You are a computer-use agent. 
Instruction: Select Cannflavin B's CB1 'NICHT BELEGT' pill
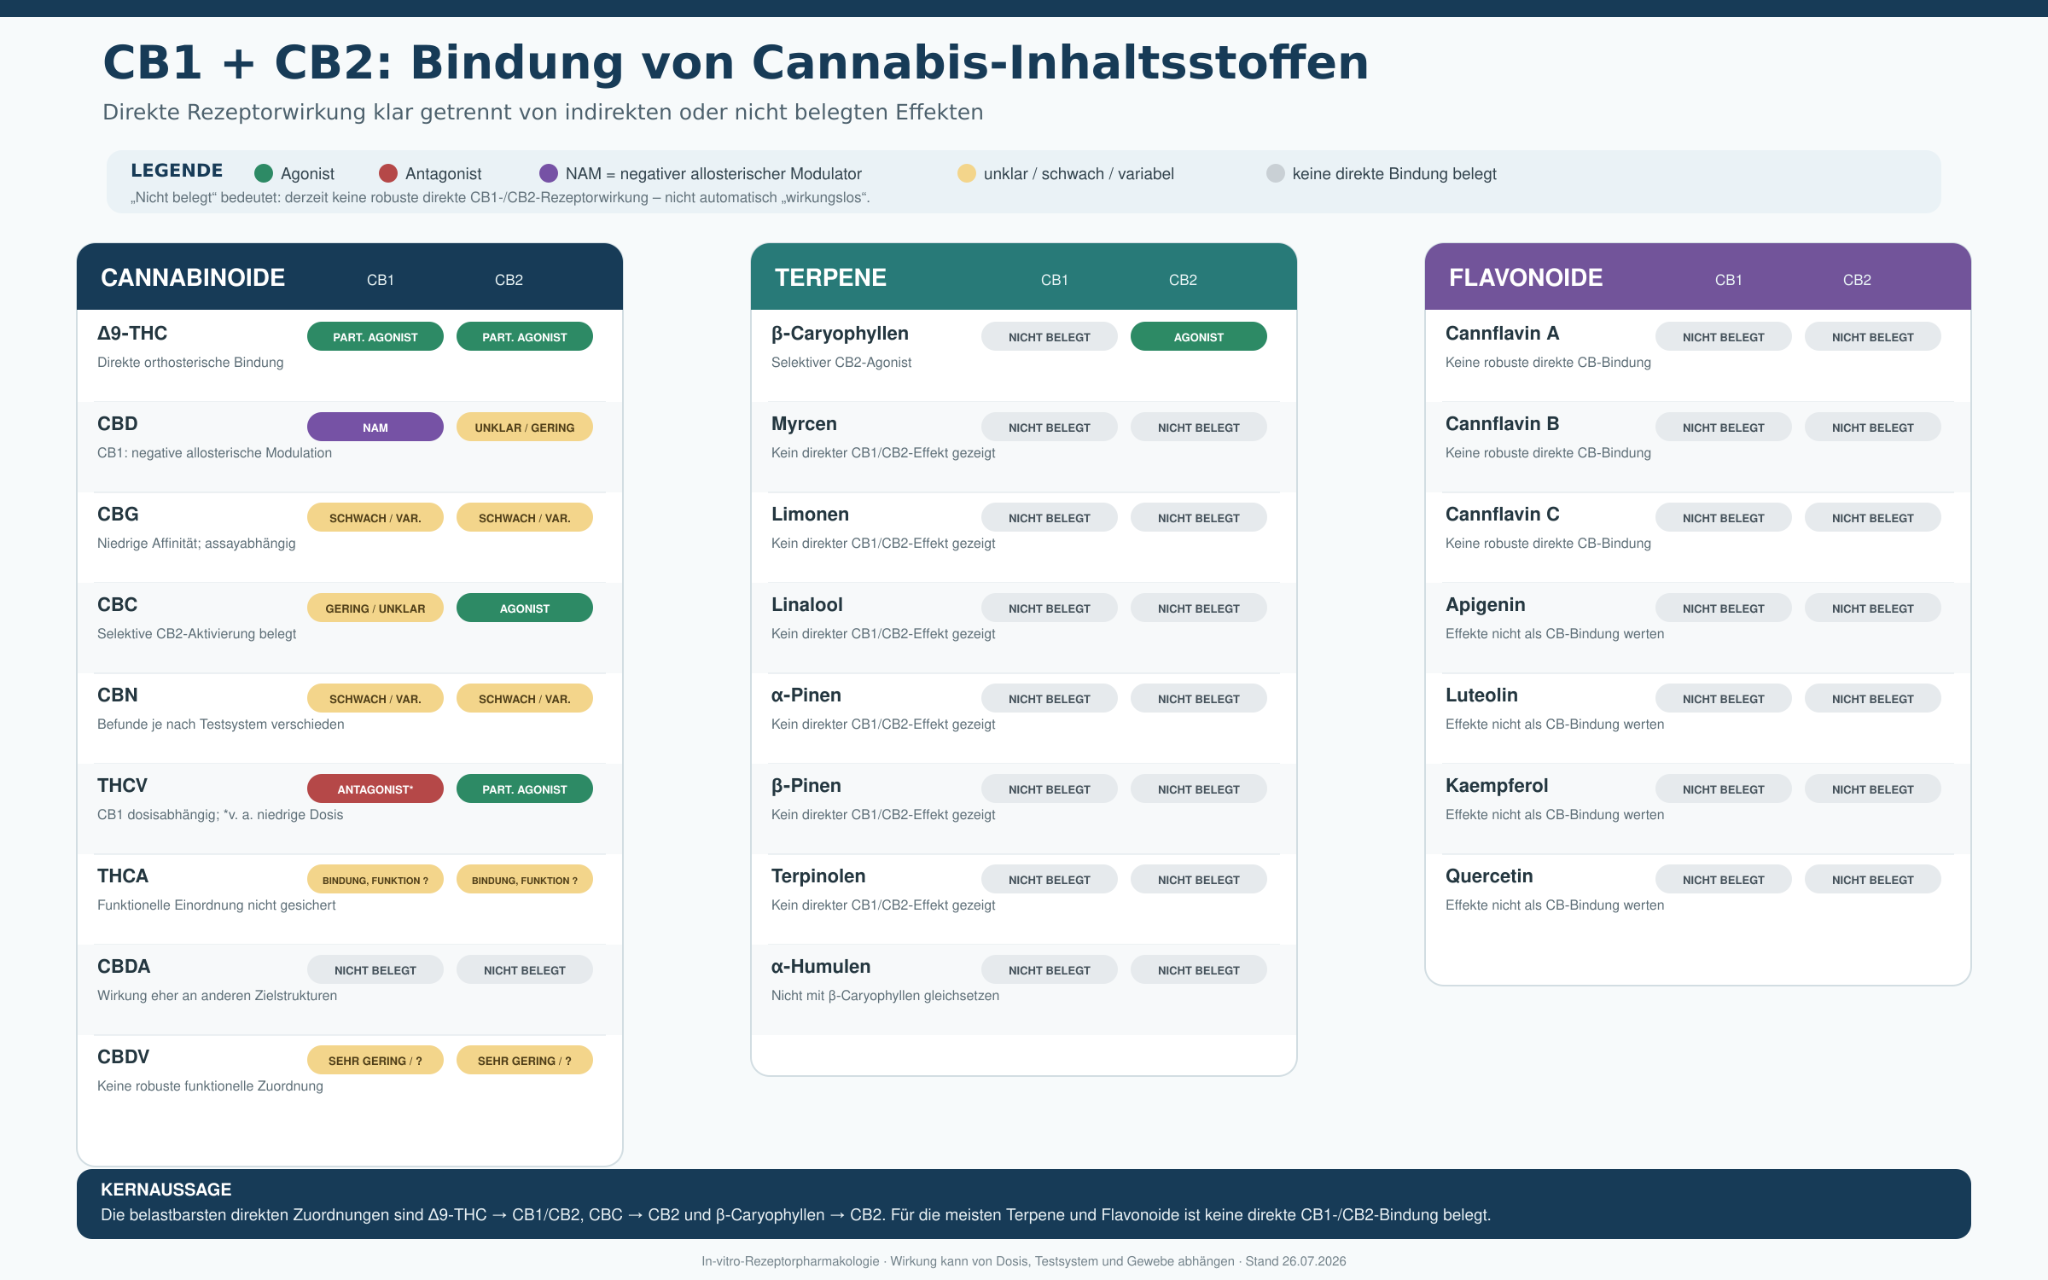tap(1723, 427)
